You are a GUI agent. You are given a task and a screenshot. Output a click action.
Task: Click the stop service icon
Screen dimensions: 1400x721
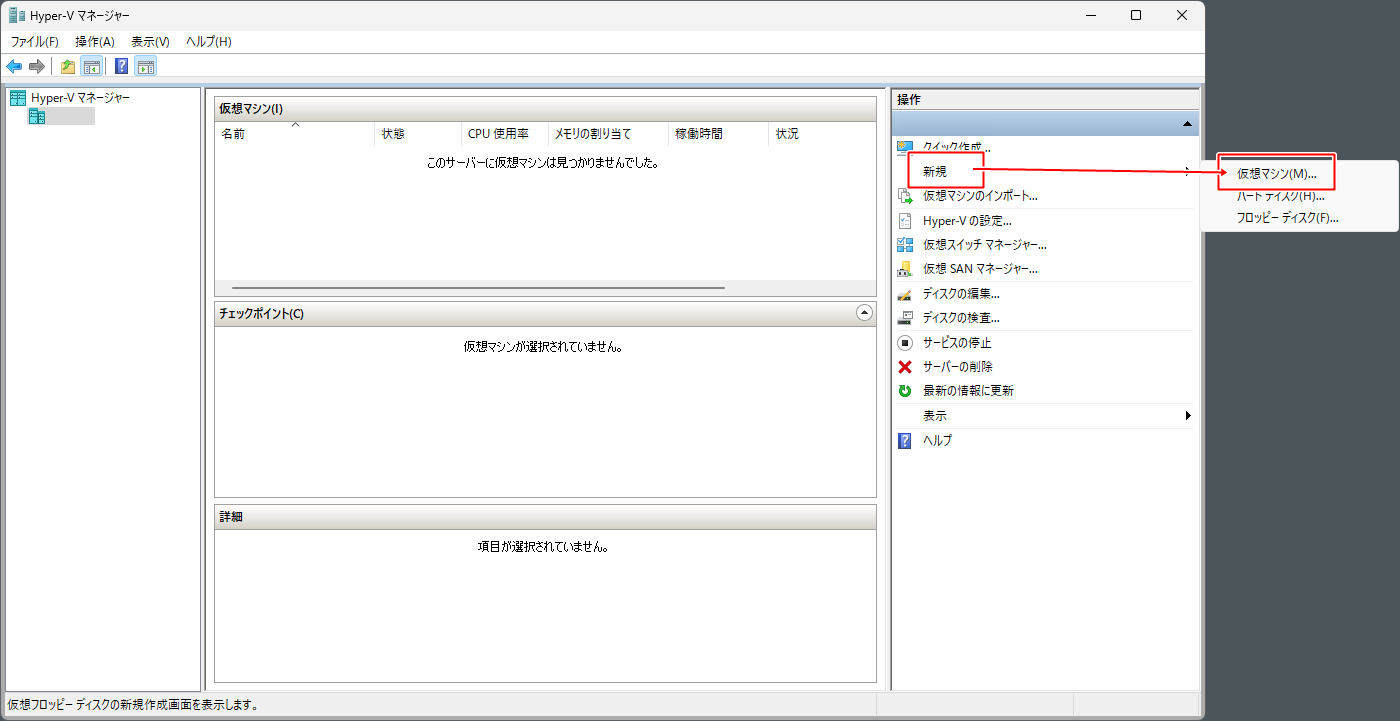point(905,343)
